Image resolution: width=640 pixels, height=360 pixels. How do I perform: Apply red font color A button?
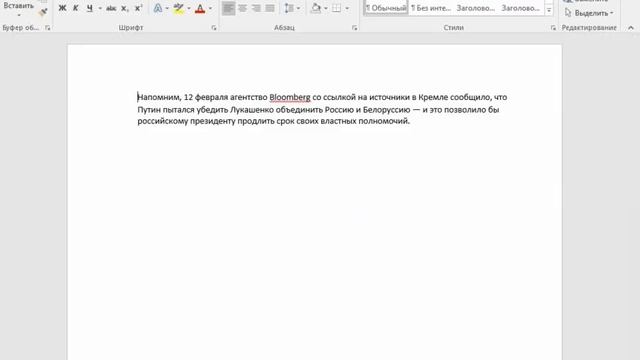pos(200,8)
